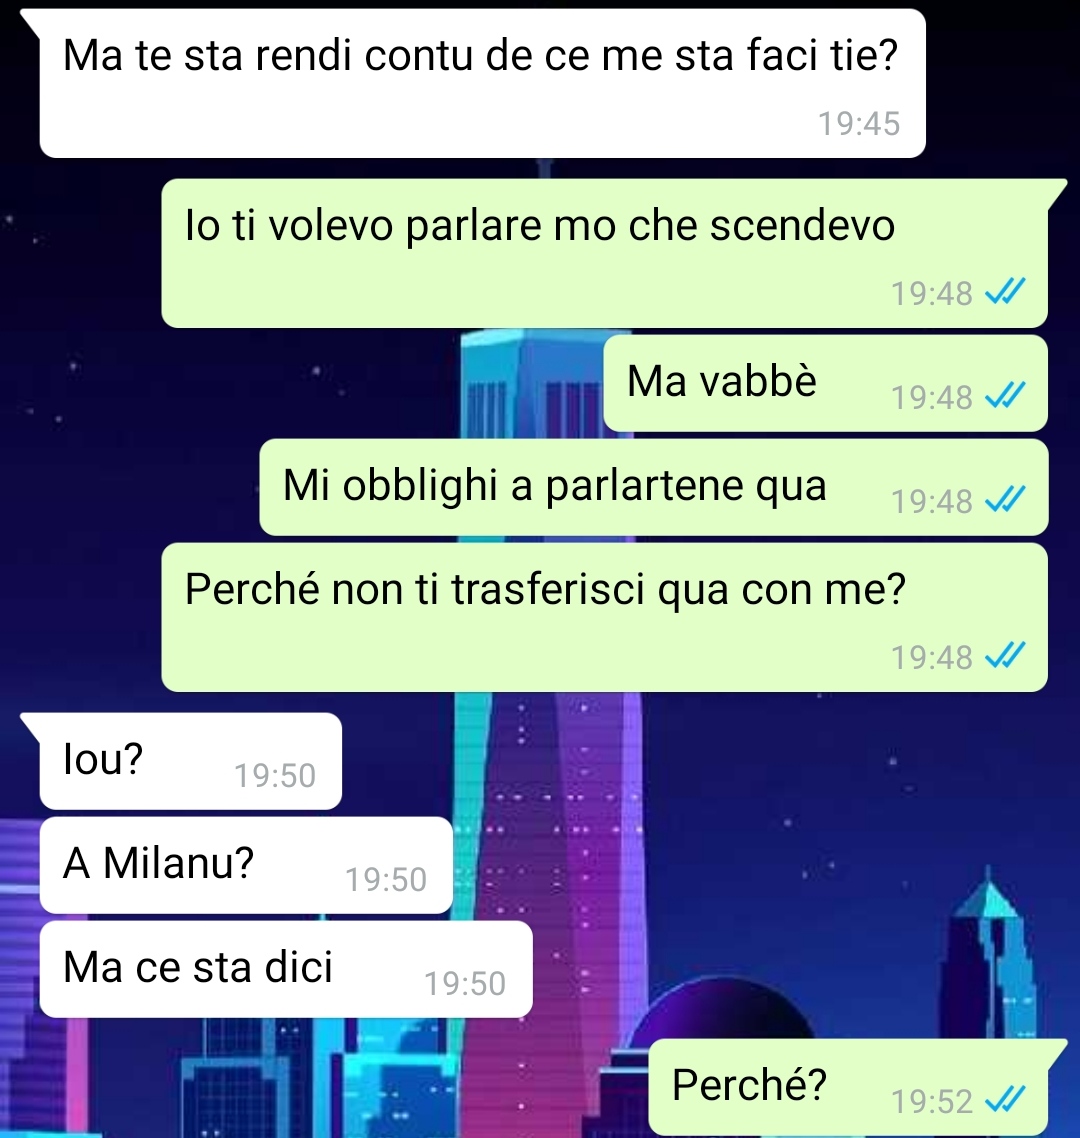The height and width of the screenshot is (1138, 1080).
Task: Tap the 'Ma ce sta dici' message
Action: (x=286, y=969)
